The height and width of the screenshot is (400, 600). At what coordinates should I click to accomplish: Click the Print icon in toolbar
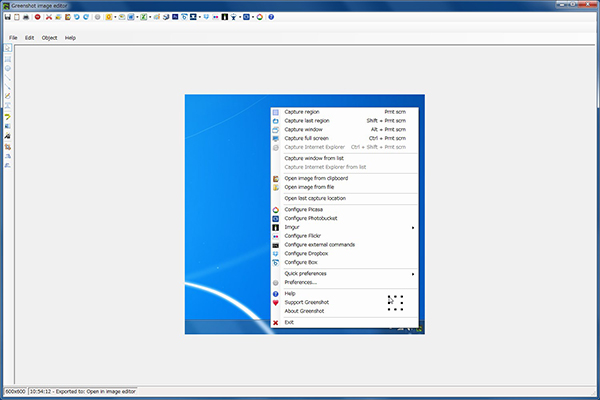click(26, 17)
